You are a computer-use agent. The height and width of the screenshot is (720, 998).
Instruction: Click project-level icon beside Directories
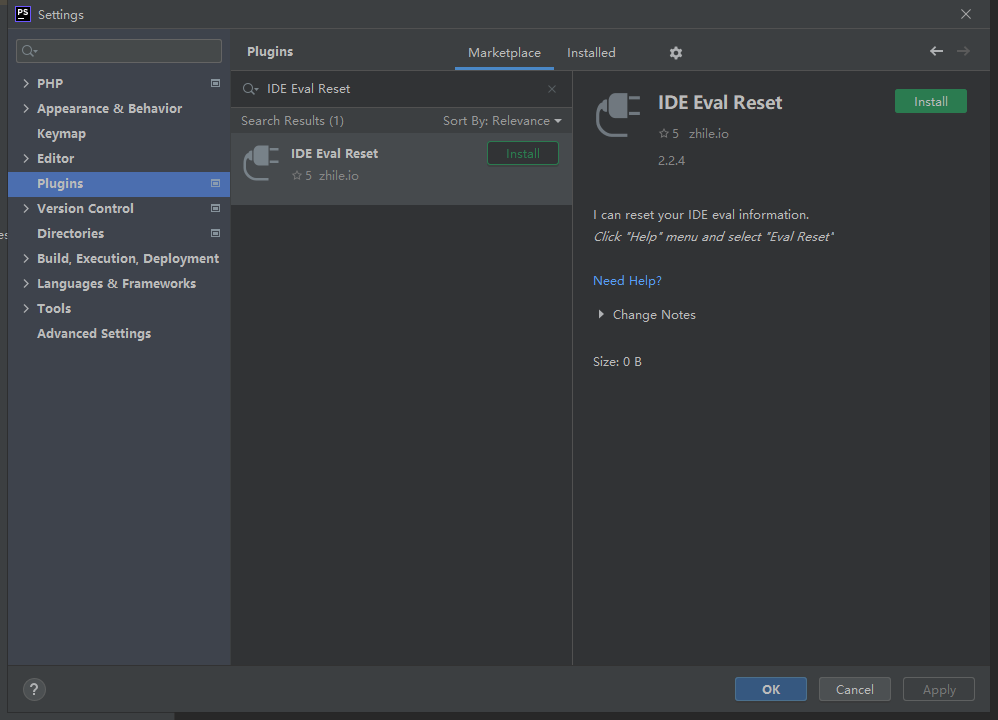[x=215, y=233]
